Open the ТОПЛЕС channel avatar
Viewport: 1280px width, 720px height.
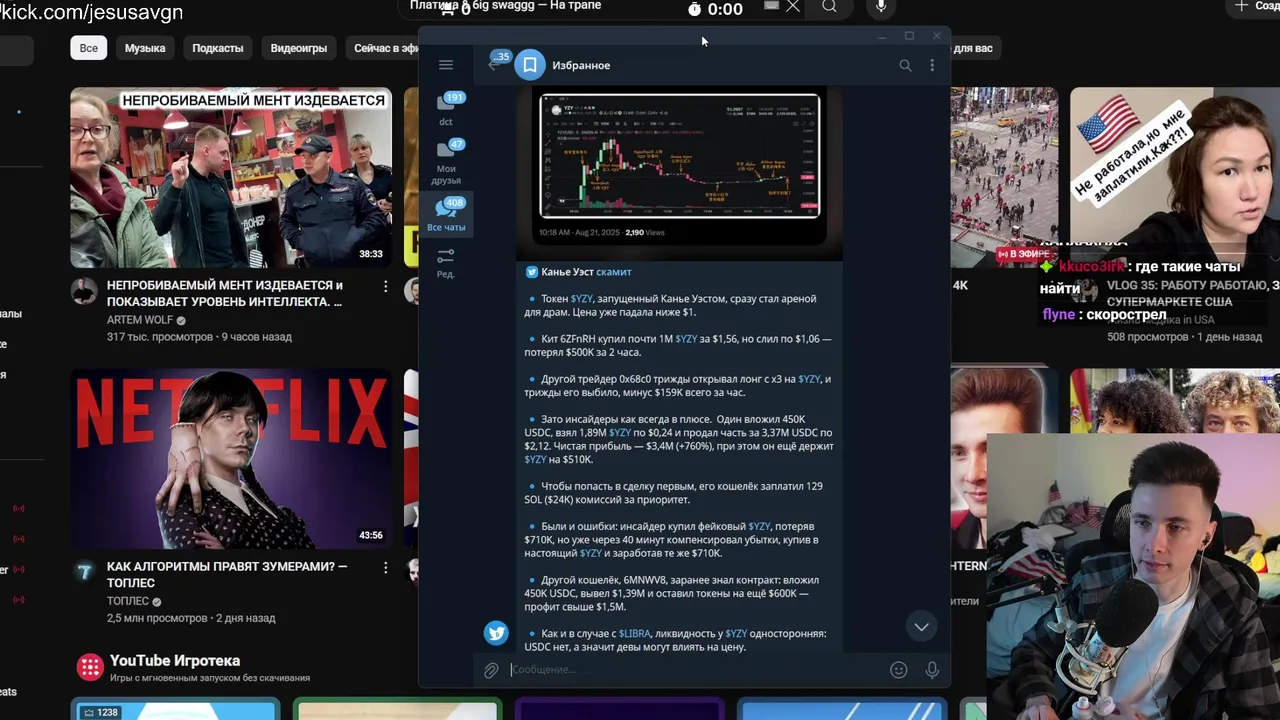point(85,571)
